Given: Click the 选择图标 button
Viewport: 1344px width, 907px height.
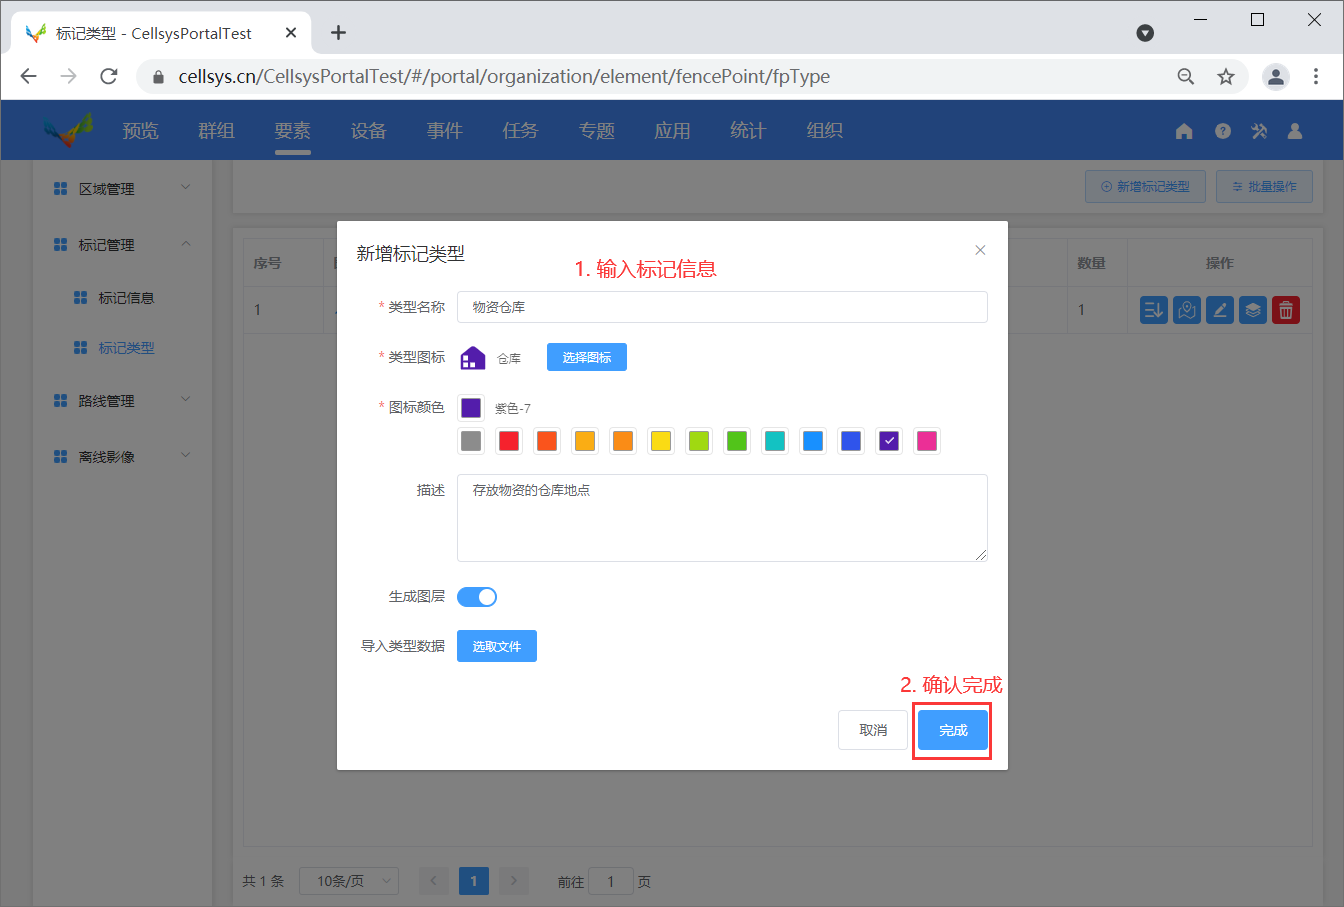Looking at the screenshot, I should click(x=587, y=357).
